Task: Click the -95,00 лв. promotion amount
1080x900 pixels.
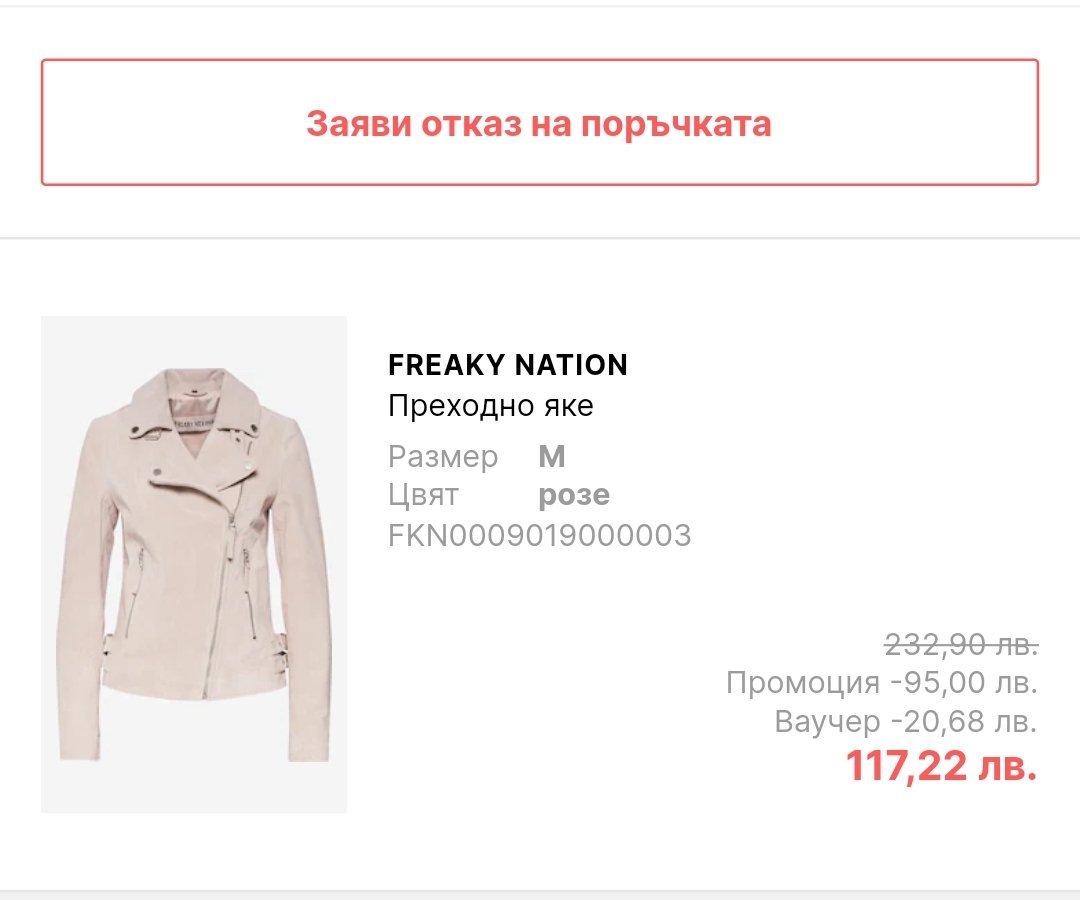Action: [x=963, y=683]
